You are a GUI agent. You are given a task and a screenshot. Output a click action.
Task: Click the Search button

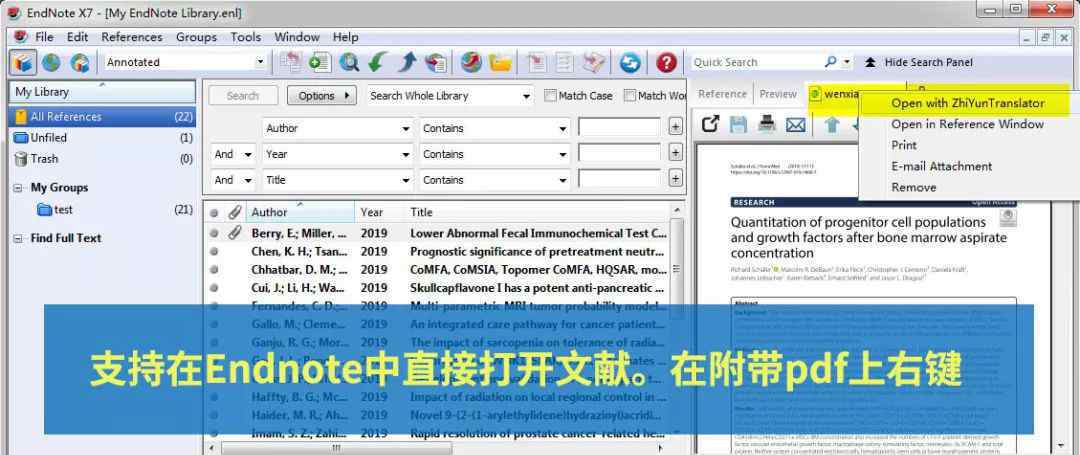[243, 96]
